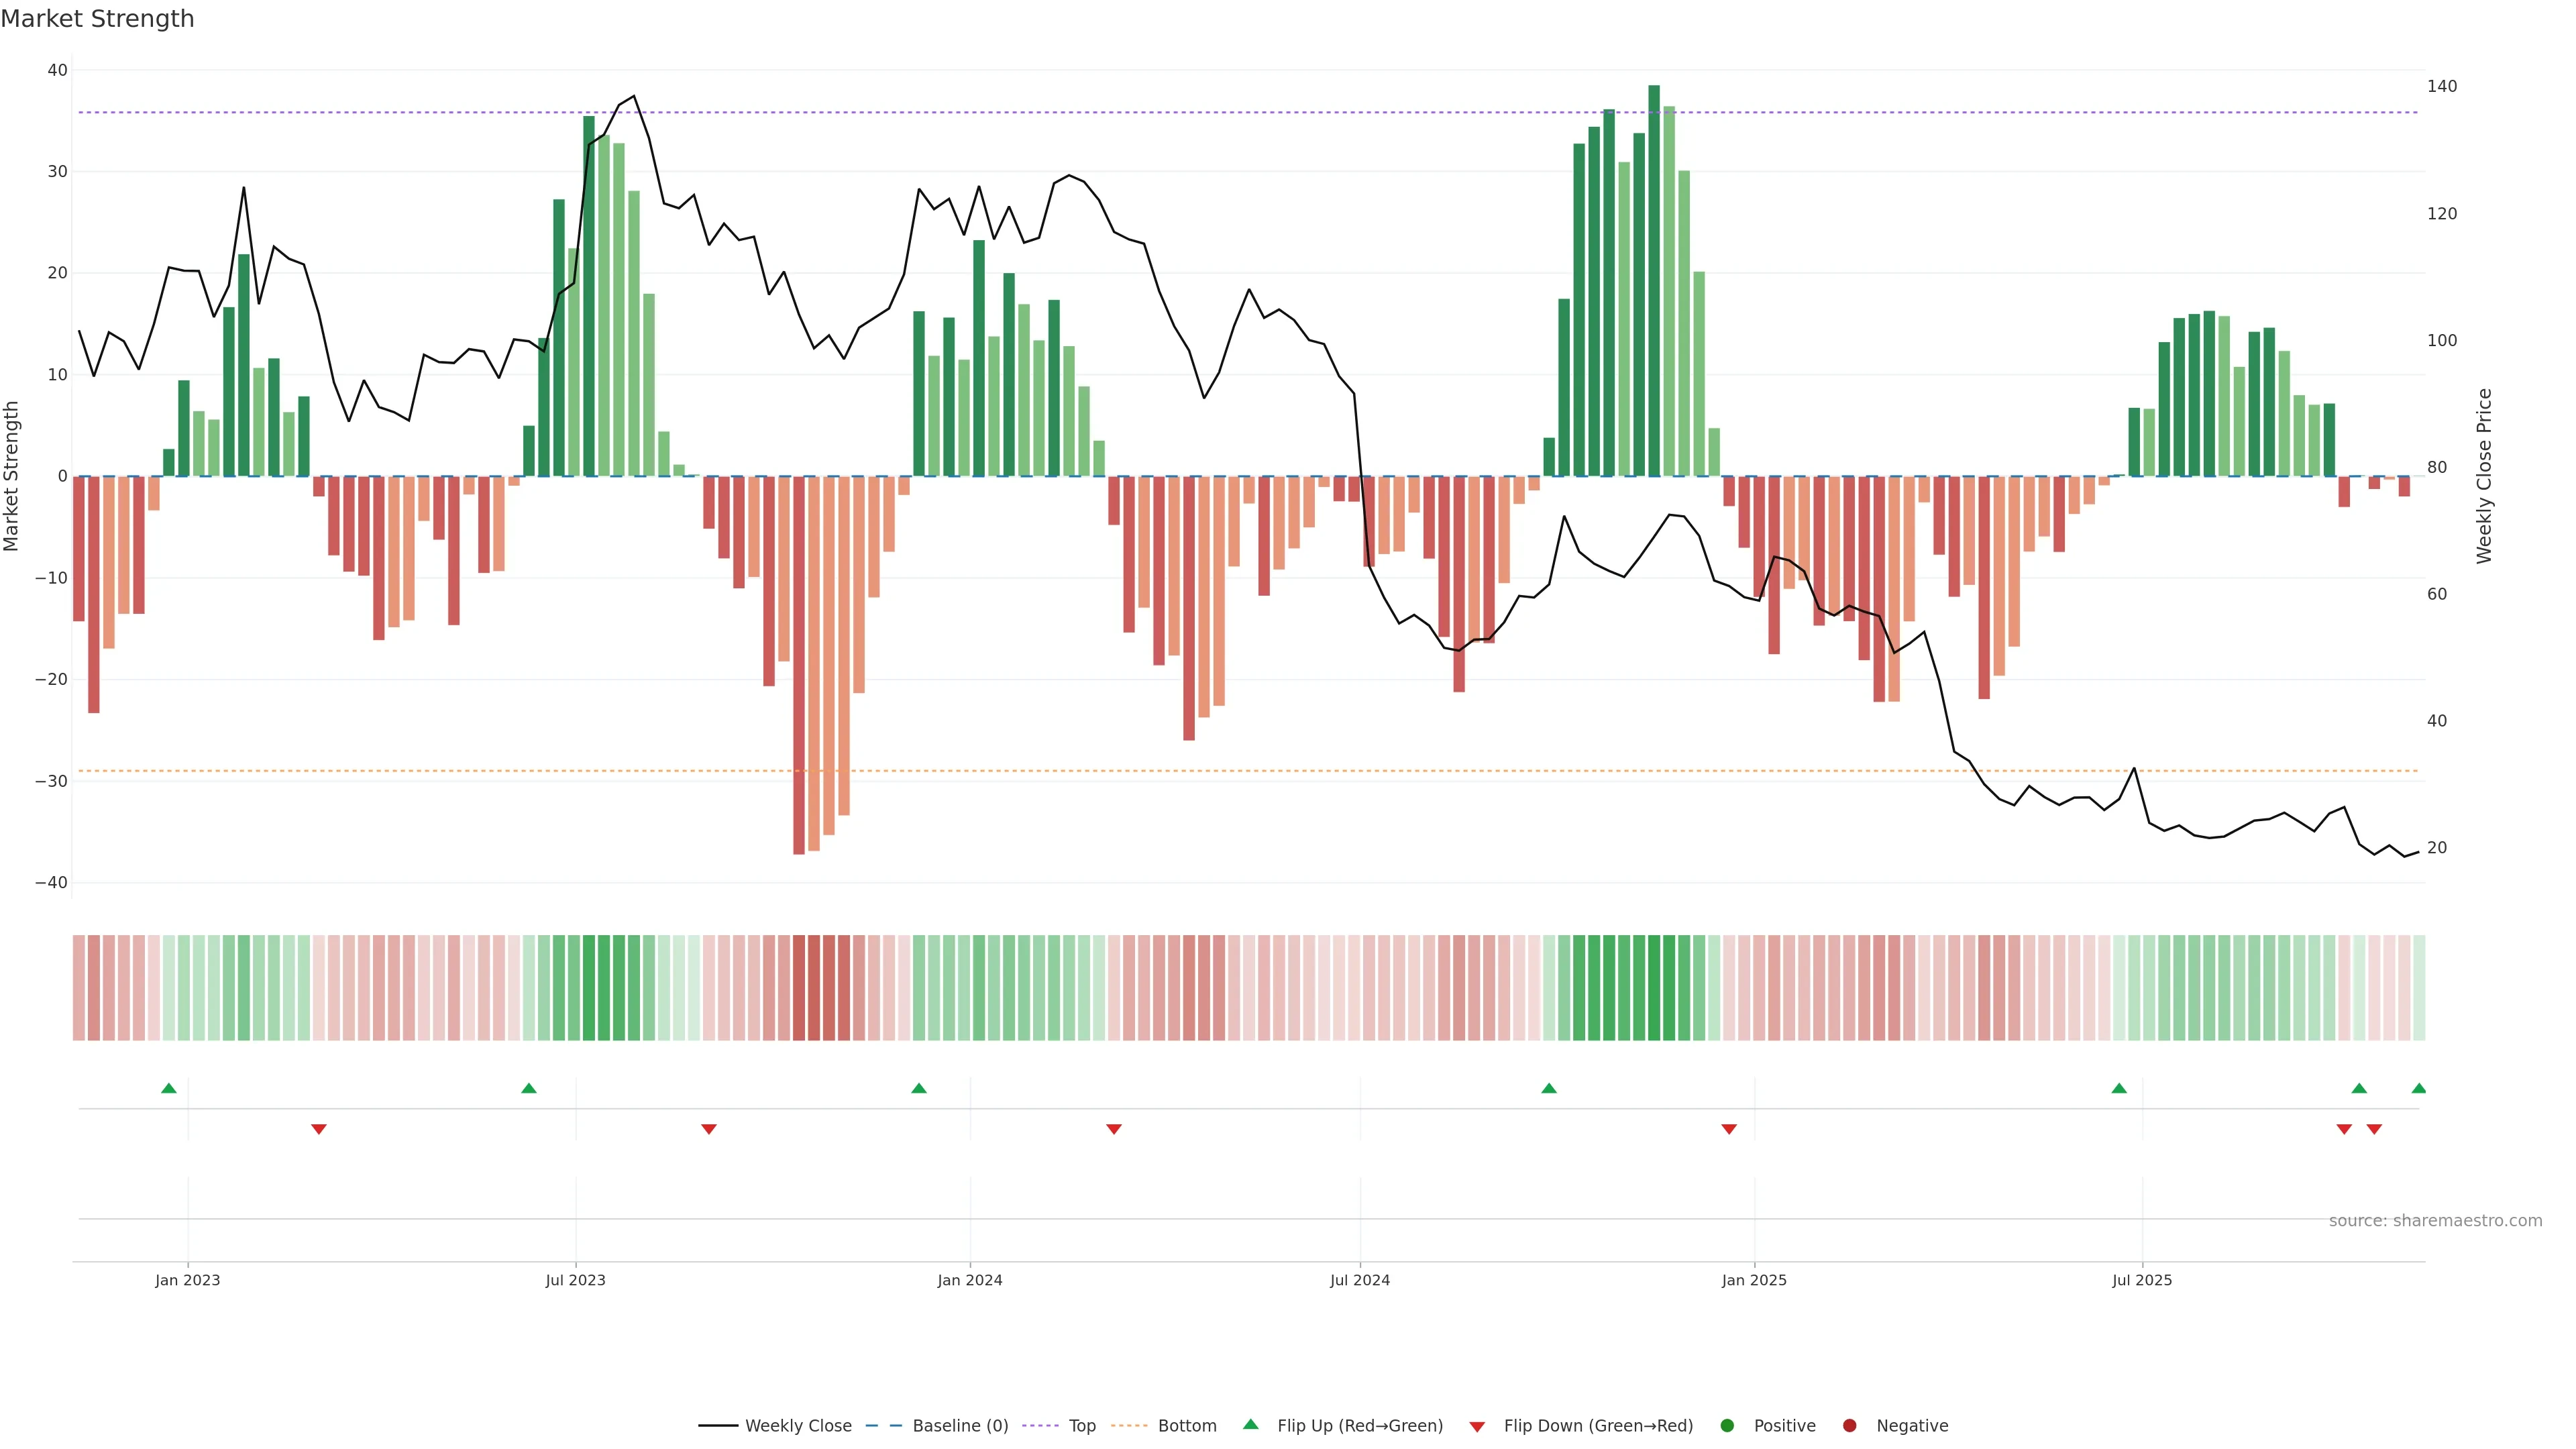Click green flip-up marker before Jul 2023
The image size is (2576, 1449).
[529, 1088]
